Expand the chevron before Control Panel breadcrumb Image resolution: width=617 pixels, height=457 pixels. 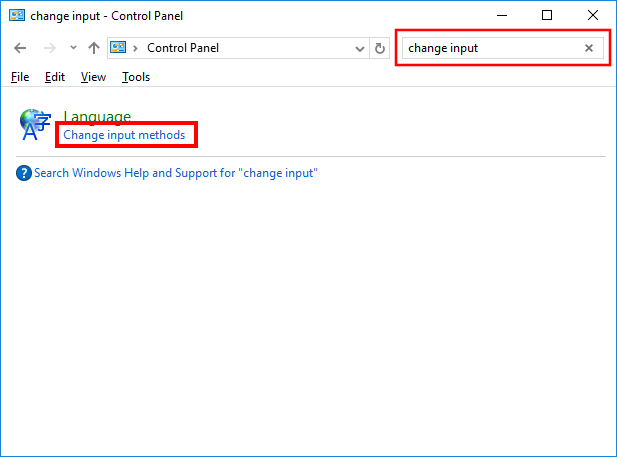click(136, 48)
